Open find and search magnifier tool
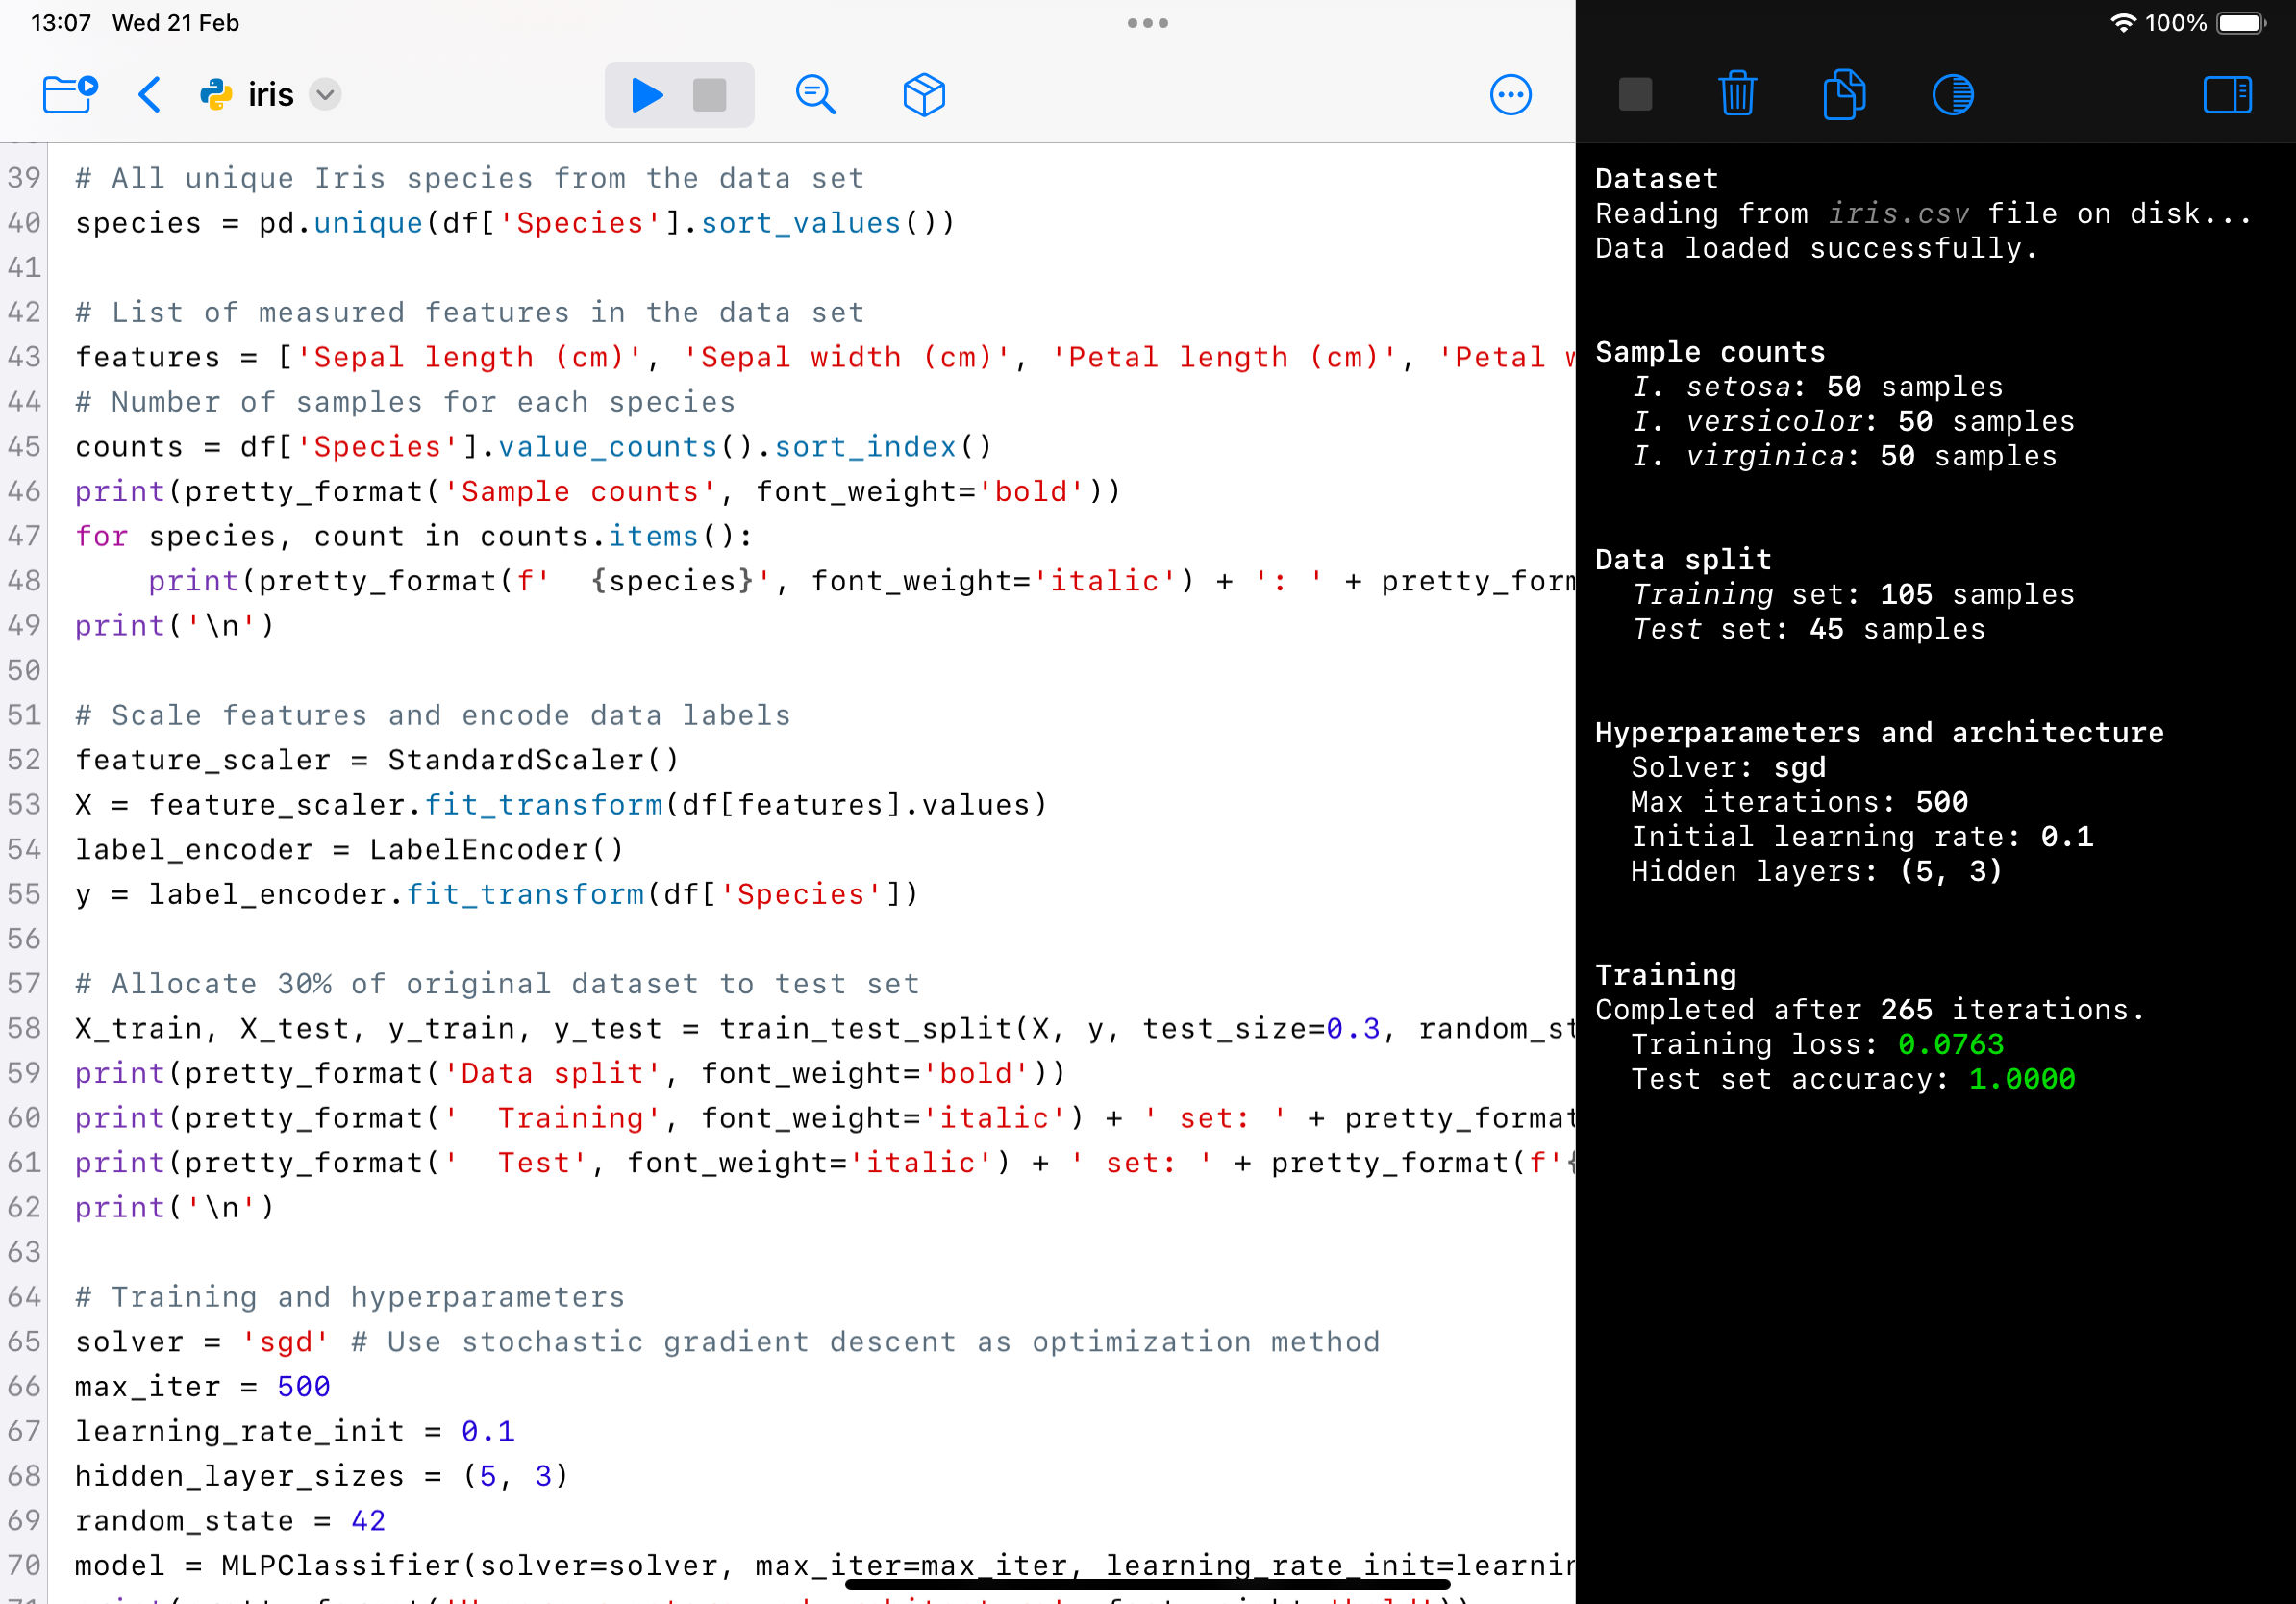The width and height of the screenshot is (2296, 1604). (815, 95)
